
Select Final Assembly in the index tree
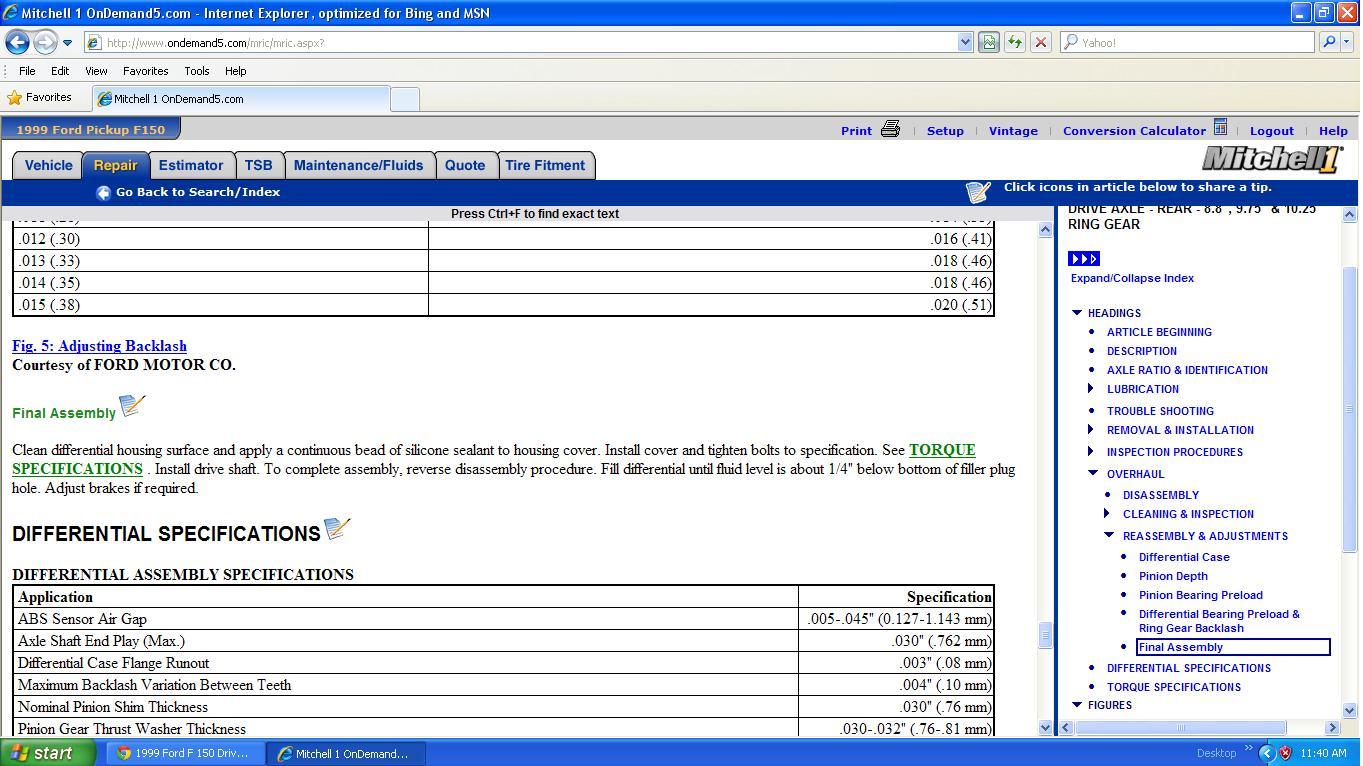[1233, 647]
